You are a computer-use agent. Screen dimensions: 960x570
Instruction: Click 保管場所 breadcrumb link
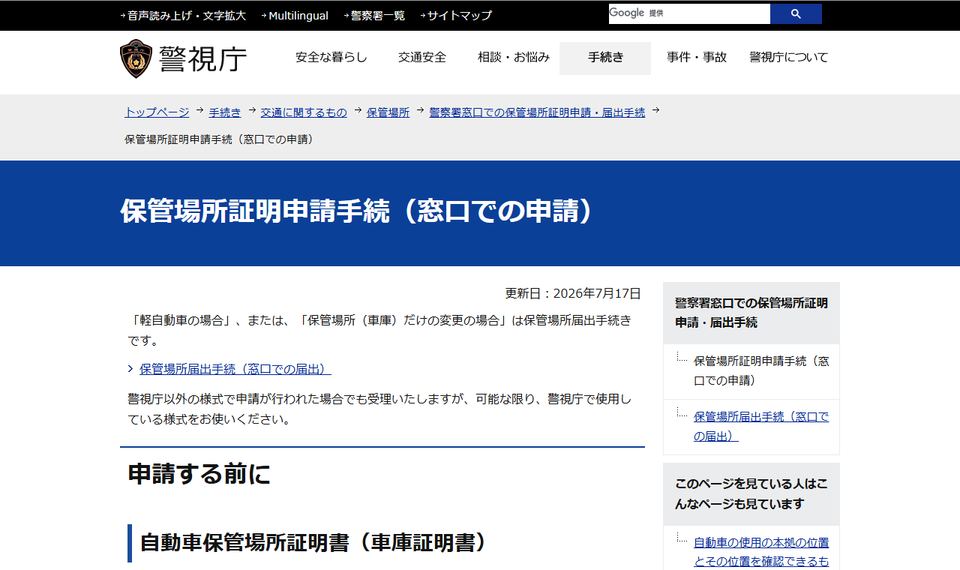click(388, 112)
